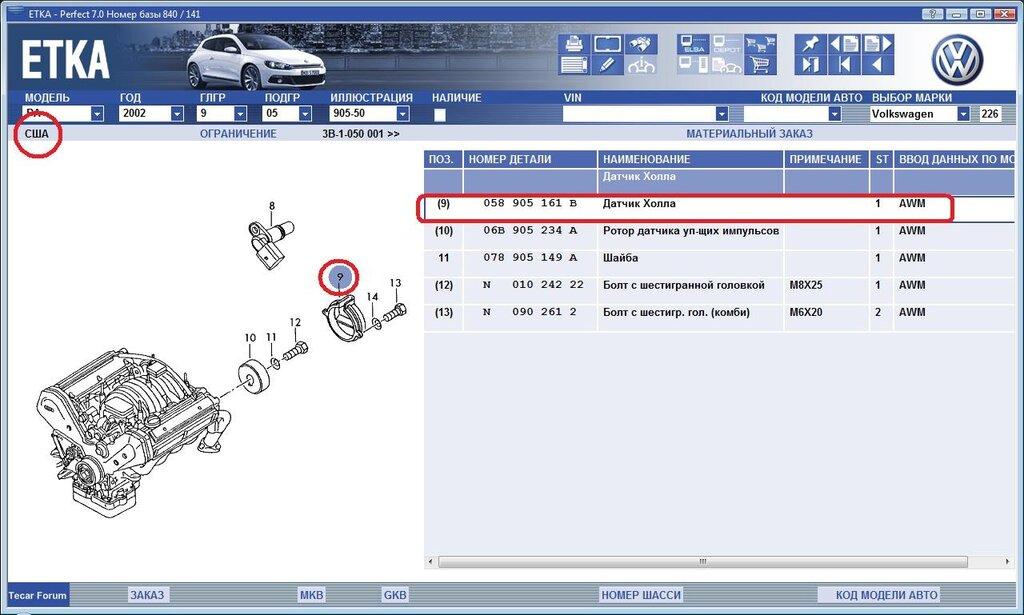Screen dimensions: 1024x615
Task: Click the exit door arrow icon
Action: click(810, 65)
